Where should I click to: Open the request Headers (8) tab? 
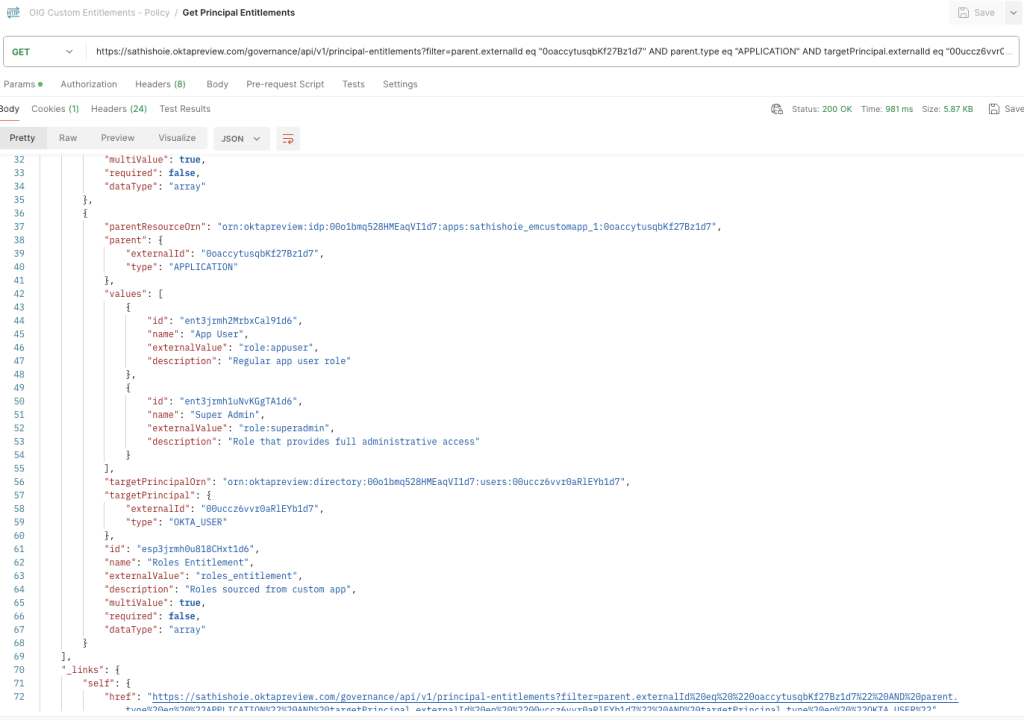[160, 84]
